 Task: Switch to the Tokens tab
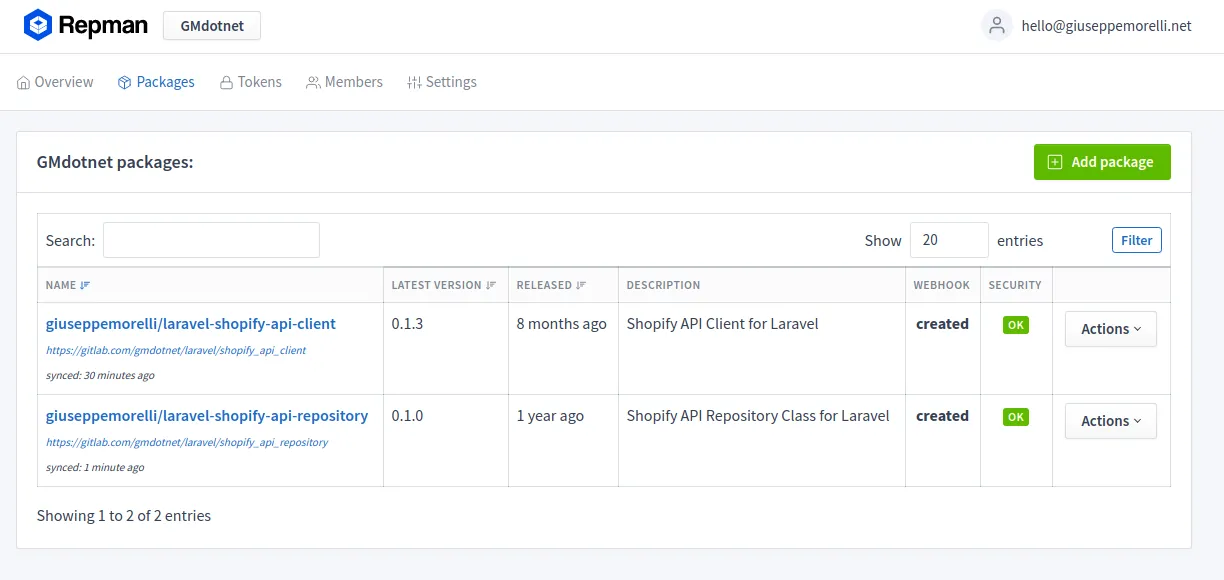tap(251, 82)
